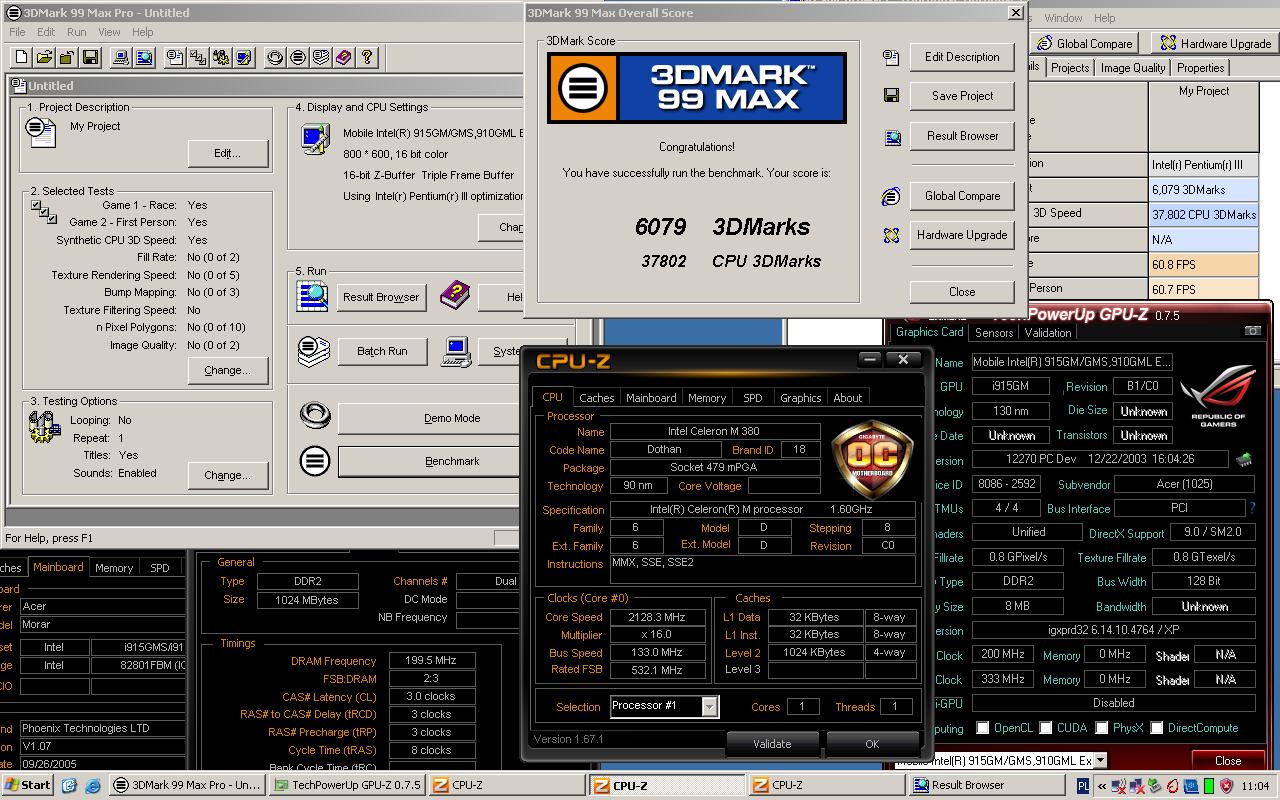This screenshot has width=1280, height=800.
Task: Toggle the OpenCL checkbox in GPU-Z
Action: [983, 728]
